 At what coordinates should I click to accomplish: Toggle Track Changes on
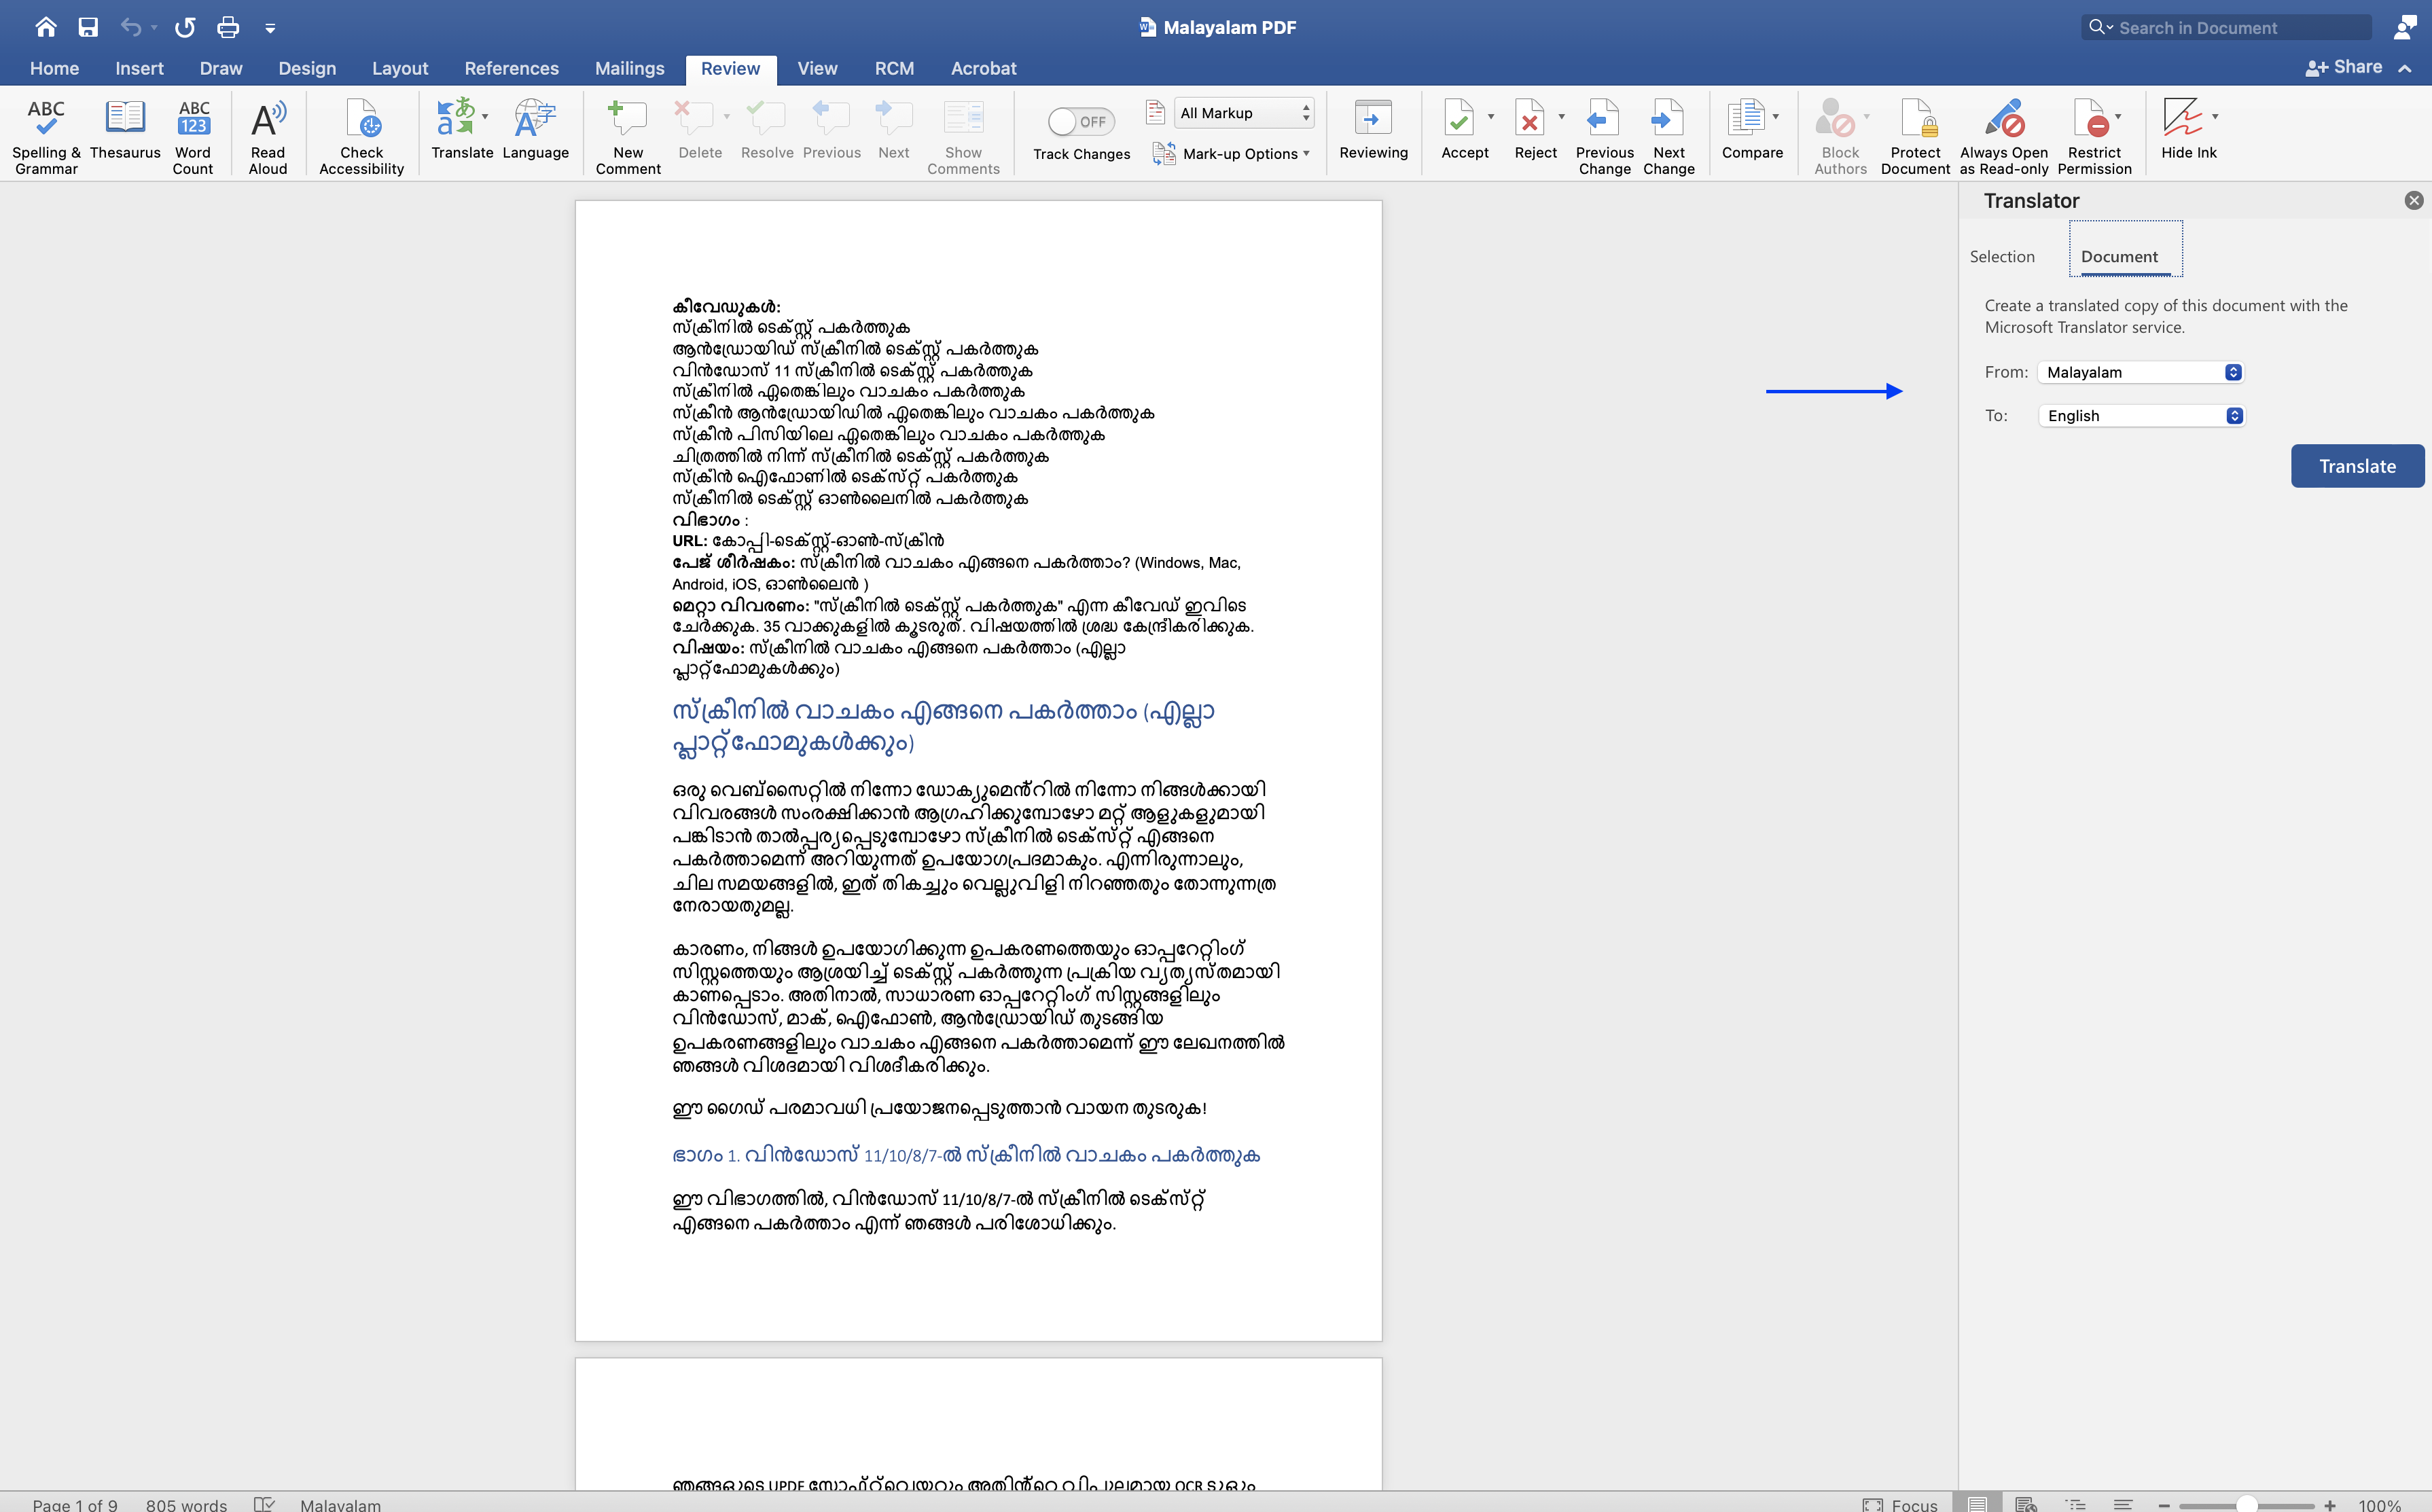(1079, 121)
